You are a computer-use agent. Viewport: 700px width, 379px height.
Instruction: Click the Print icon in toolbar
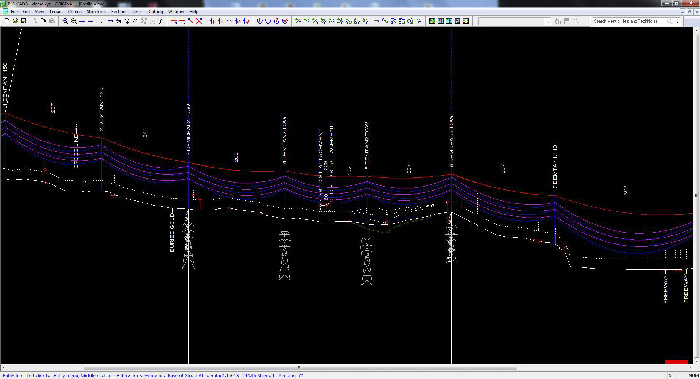[x=52, y=21]
